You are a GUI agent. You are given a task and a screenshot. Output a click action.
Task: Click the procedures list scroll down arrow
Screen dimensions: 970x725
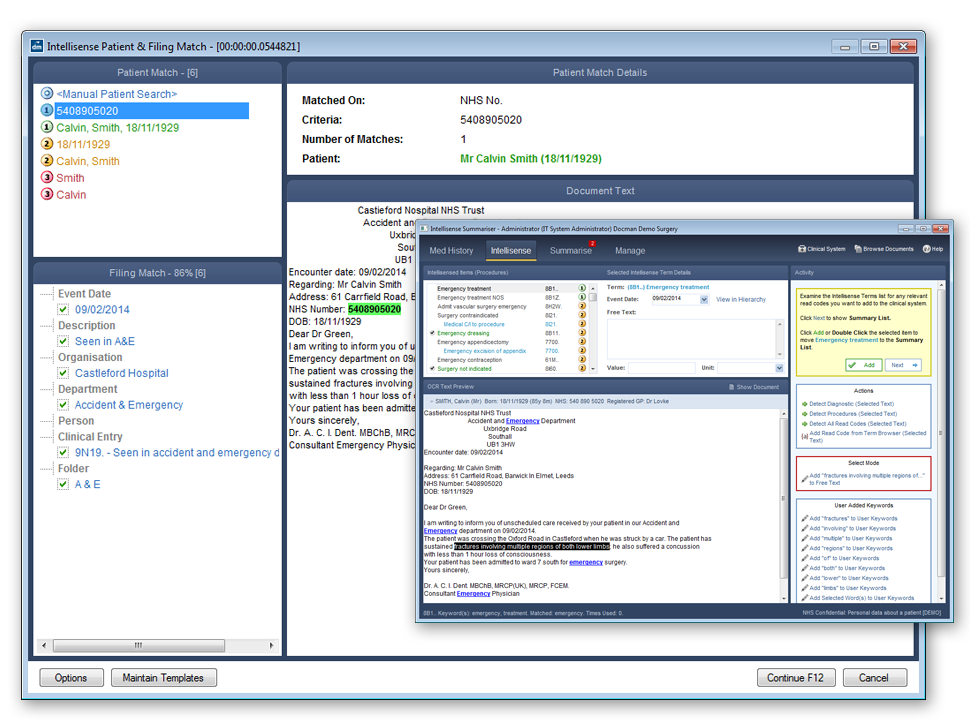(x=593, y=369)
